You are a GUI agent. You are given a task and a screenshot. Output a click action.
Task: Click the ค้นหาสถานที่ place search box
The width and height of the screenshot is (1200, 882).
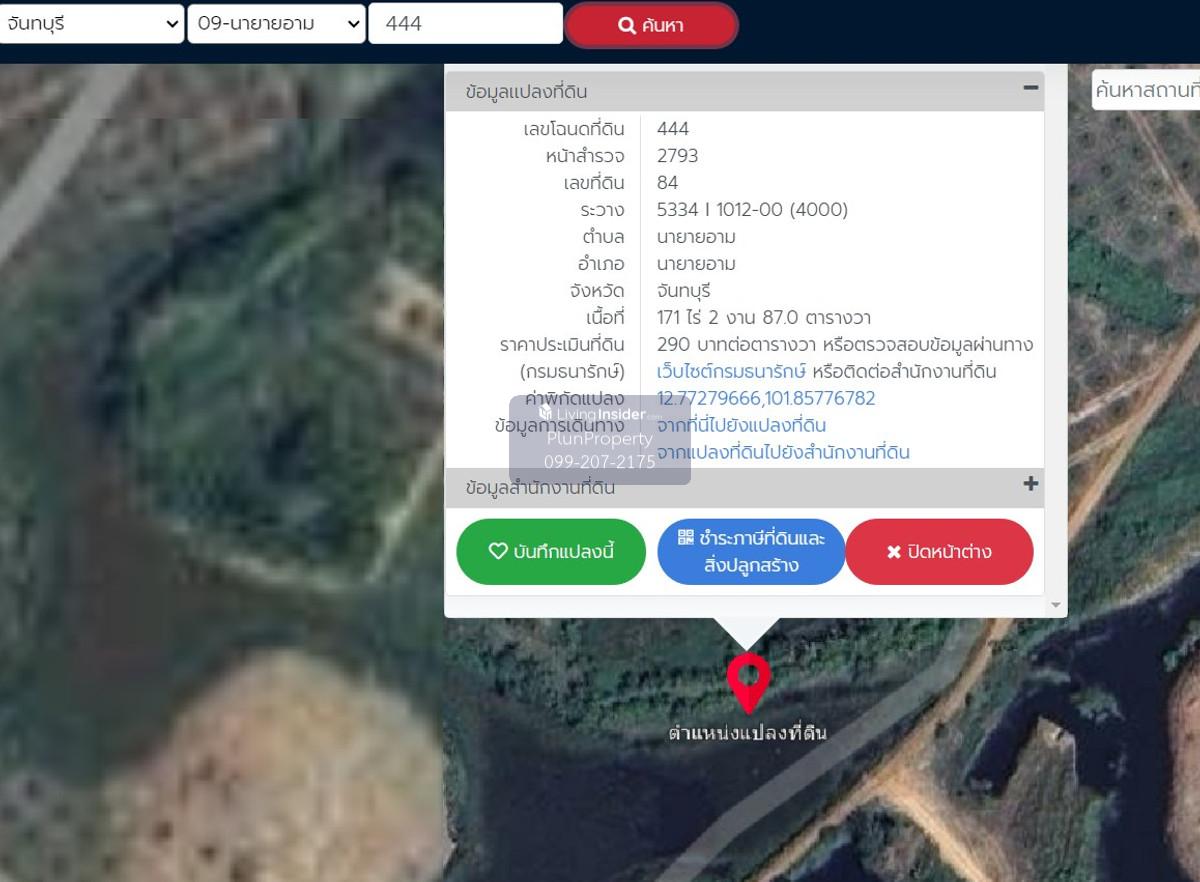pyautogui.click(x=1146, y=91)
